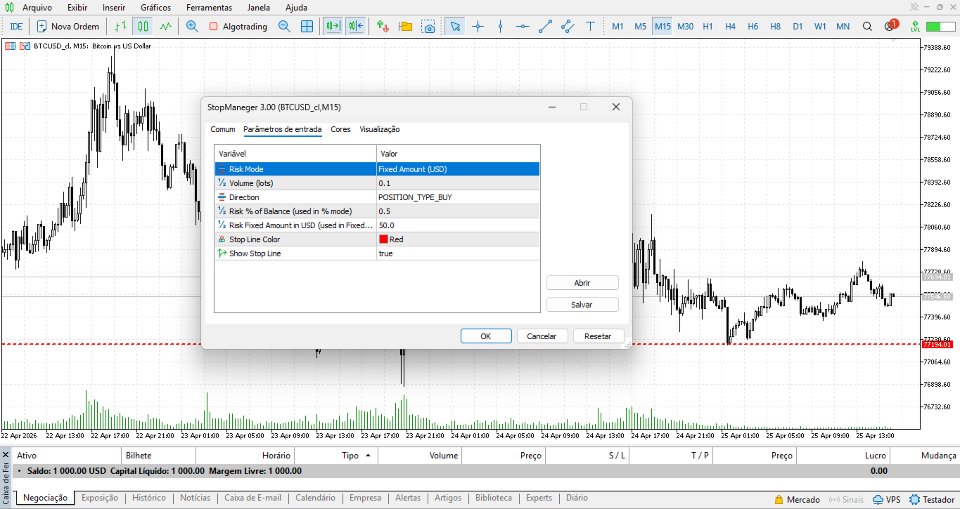Switch chart to line chart type
960x509 pixels.
click(166, 26)
